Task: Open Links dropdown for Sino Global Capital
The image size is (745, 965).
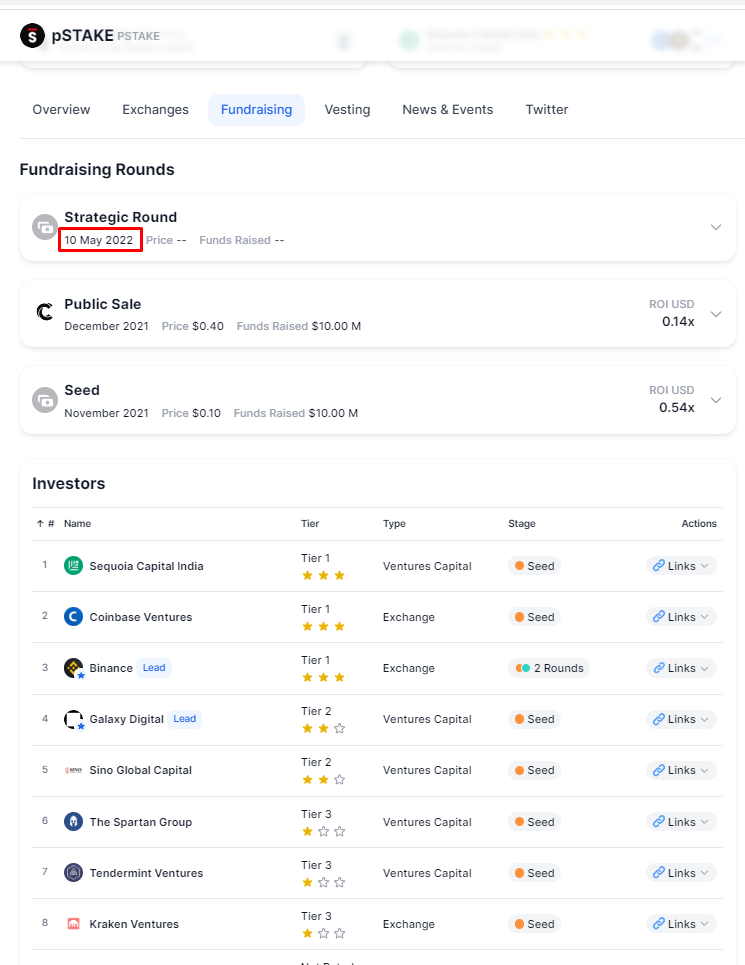Action: [x=681, y=770]
